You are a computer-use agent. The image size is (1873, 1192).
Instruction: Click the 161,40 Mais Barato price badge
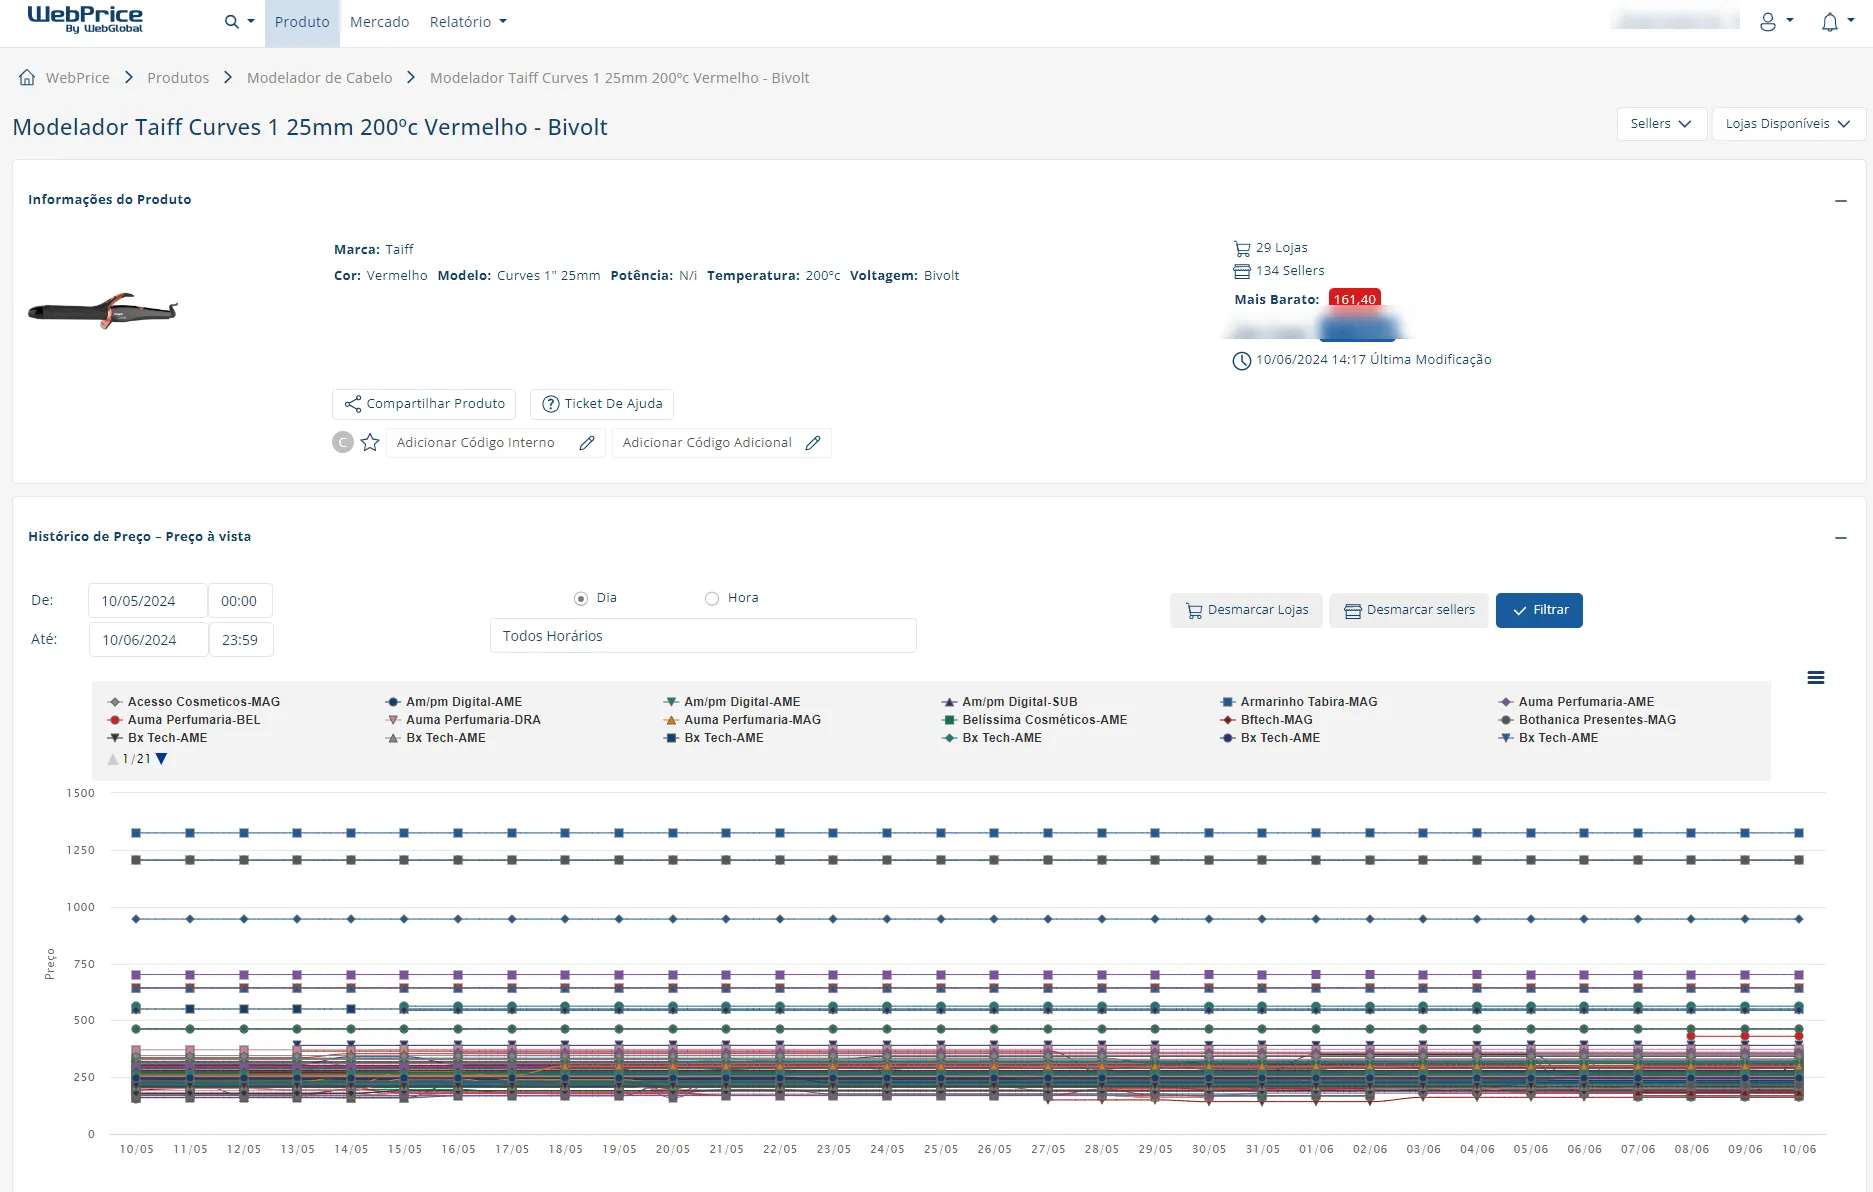(1355, 299)
